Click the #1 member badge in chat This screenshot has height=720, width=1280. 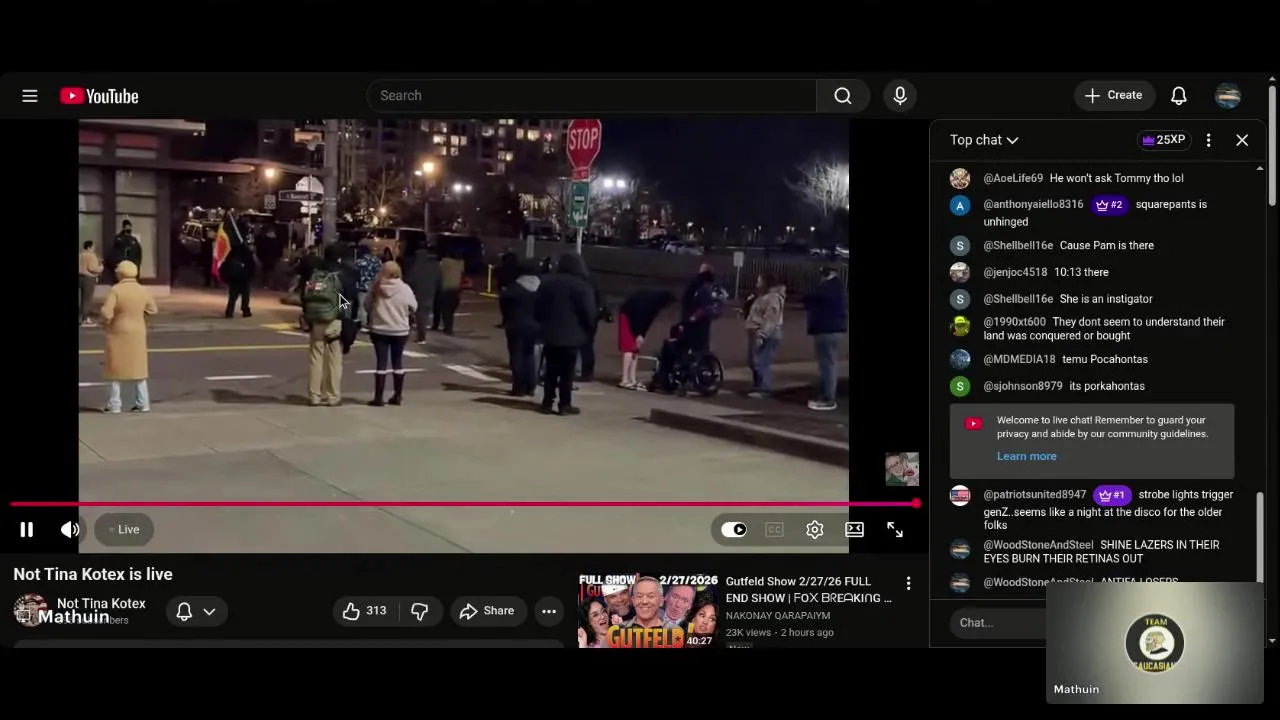(x=1112, y=495)
